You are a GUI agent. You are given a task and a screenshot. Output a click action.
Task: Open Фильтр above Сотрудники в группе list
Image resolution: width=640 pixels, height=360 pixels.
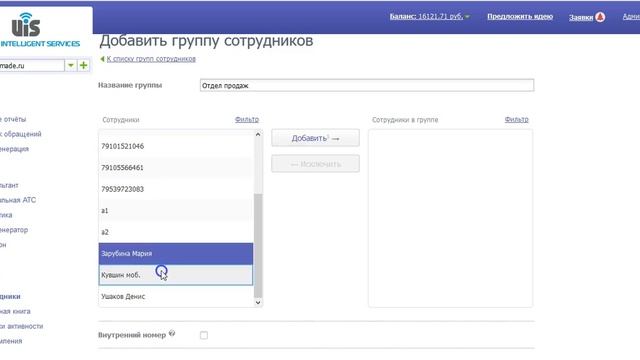point(516,120)
